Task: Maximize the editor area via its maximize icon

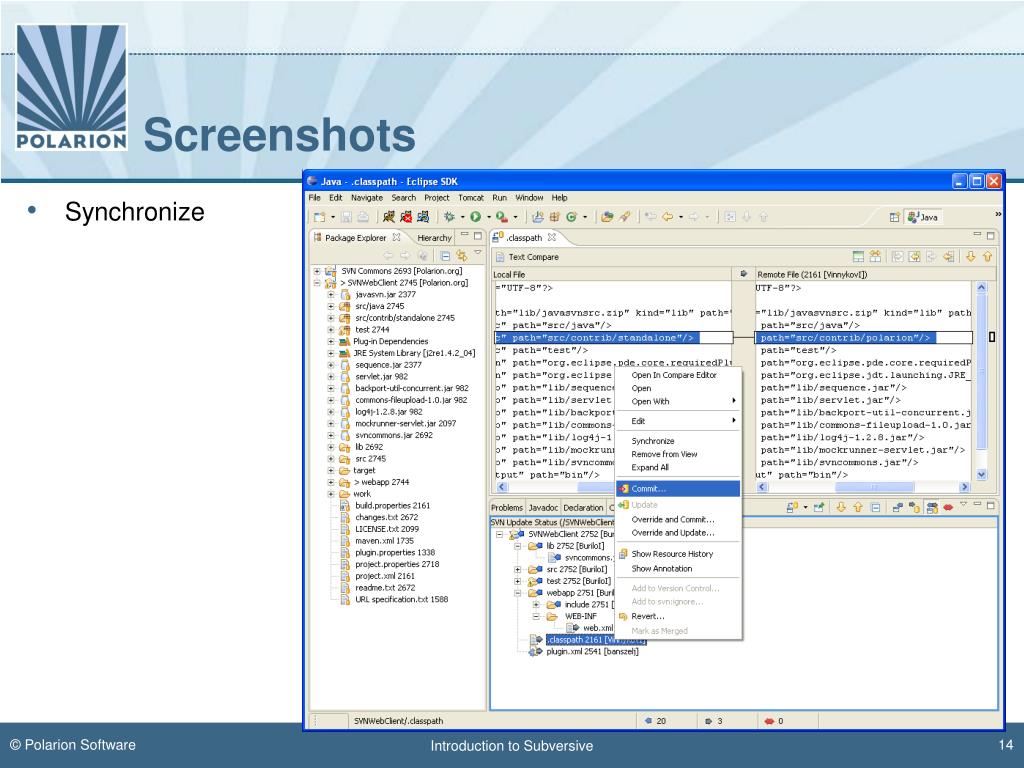Action: [x=991, y=236]
